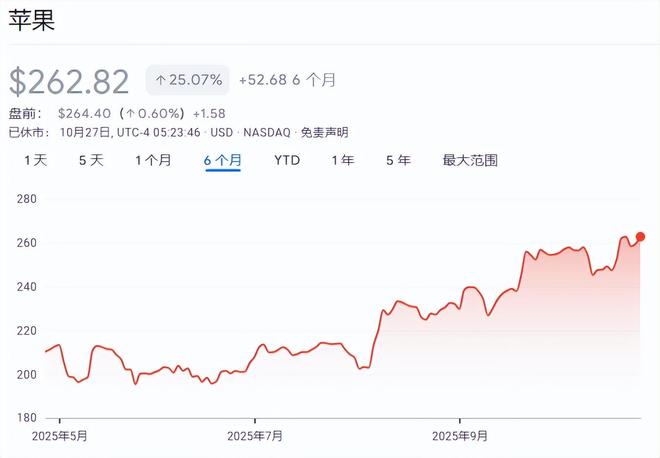Click the +52.68 six-month change text
660x458 pixels.
coord(264,80)
